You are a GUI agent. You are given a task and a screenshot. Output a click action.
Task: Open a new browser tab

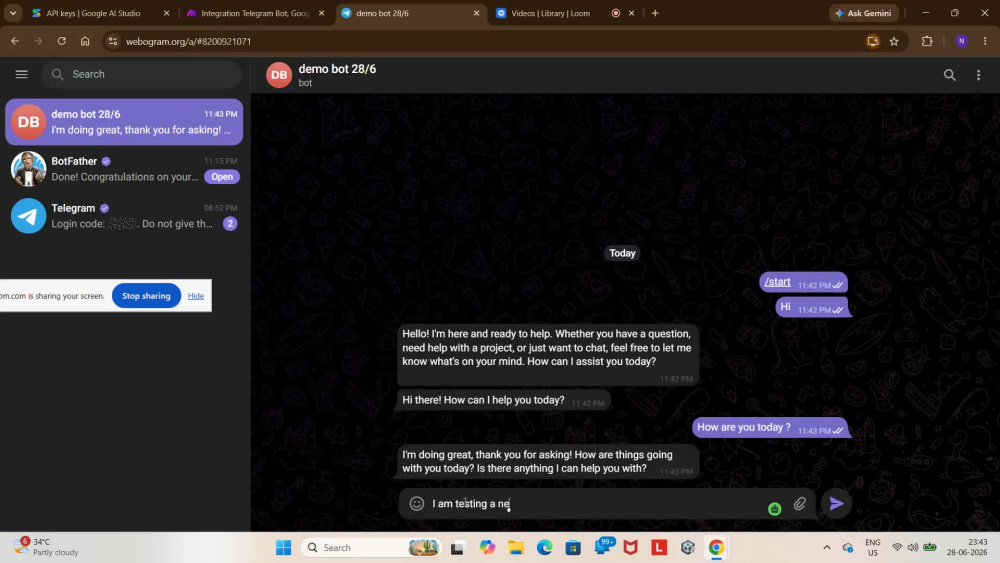click(x=655, y=13)
